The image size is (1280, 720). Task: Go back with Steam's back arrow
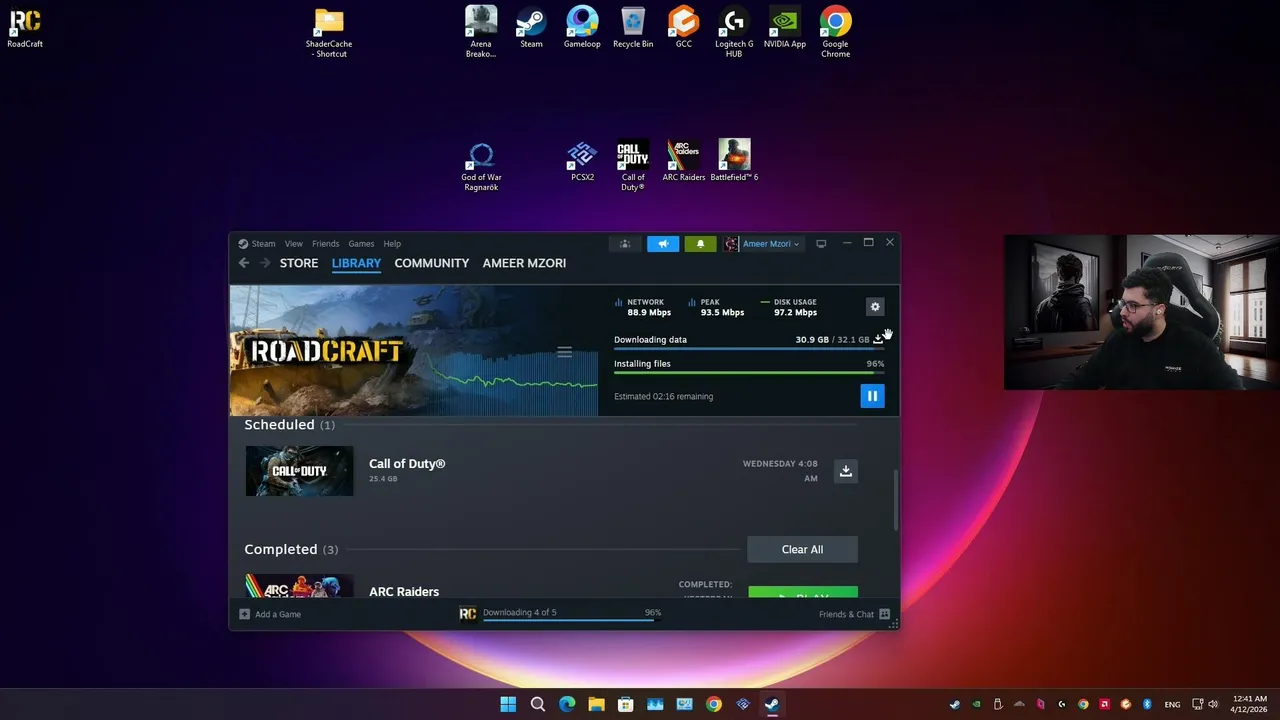[x=244, y=263]
